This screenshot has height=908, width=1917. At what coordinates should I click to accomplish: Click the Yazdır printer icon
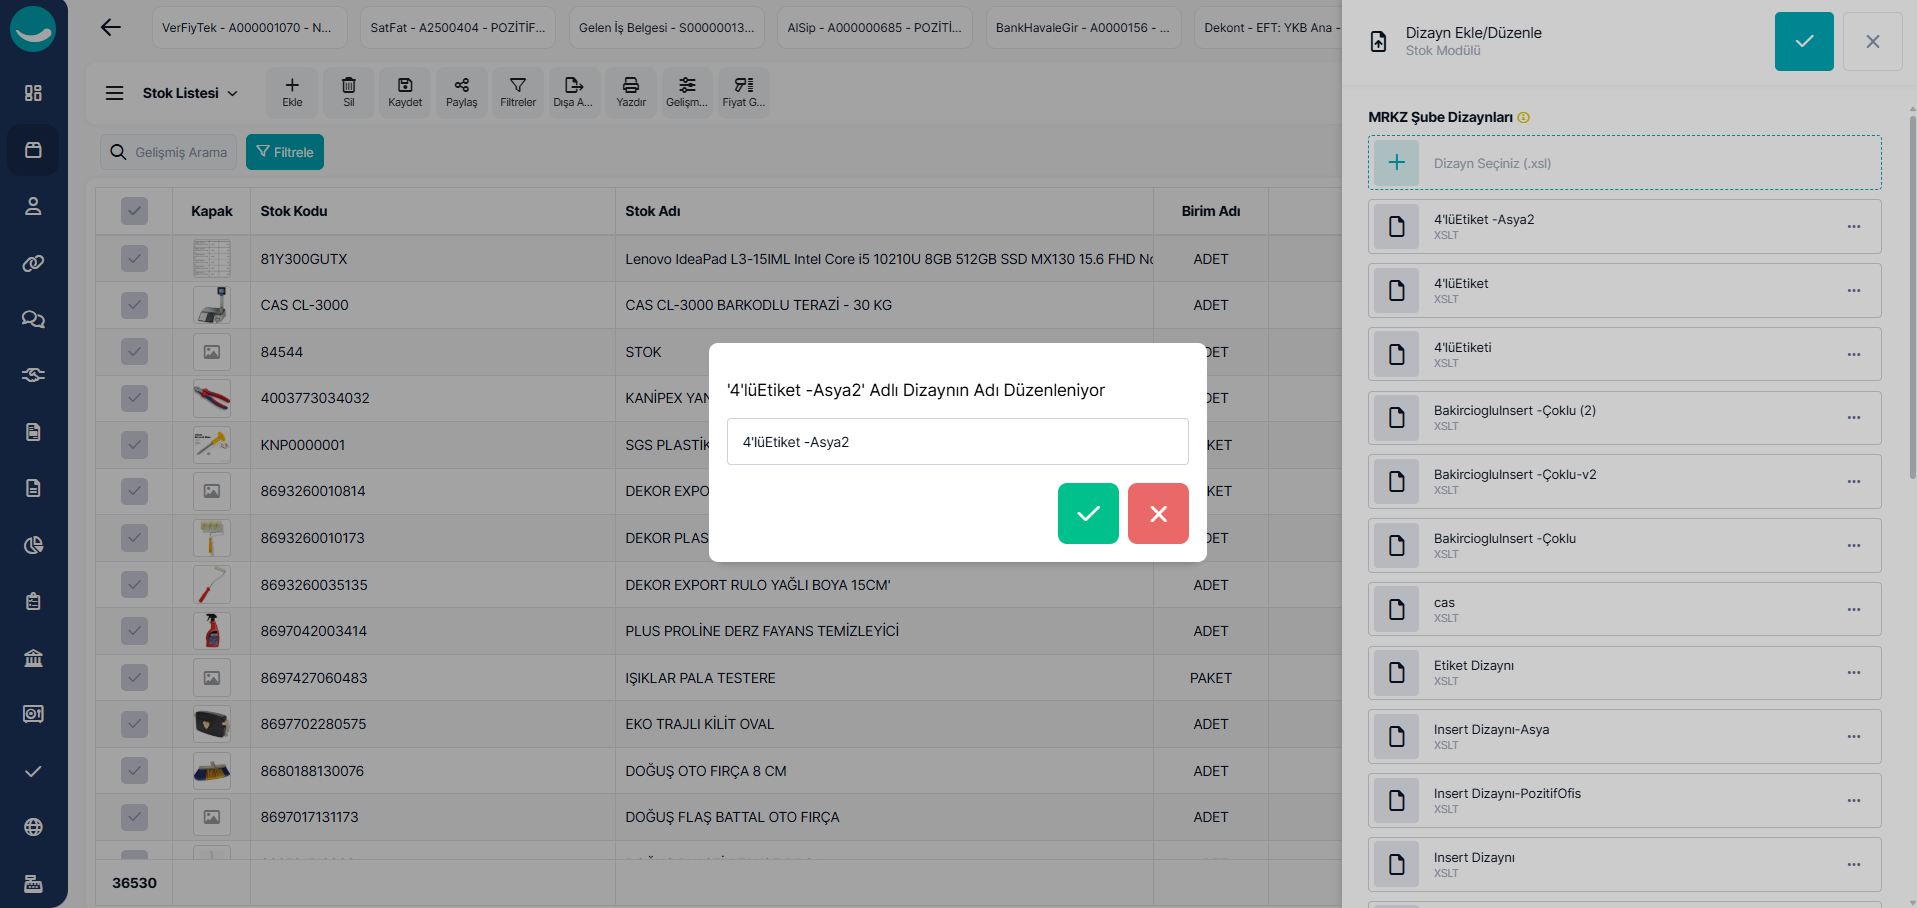tap(631, 92)
